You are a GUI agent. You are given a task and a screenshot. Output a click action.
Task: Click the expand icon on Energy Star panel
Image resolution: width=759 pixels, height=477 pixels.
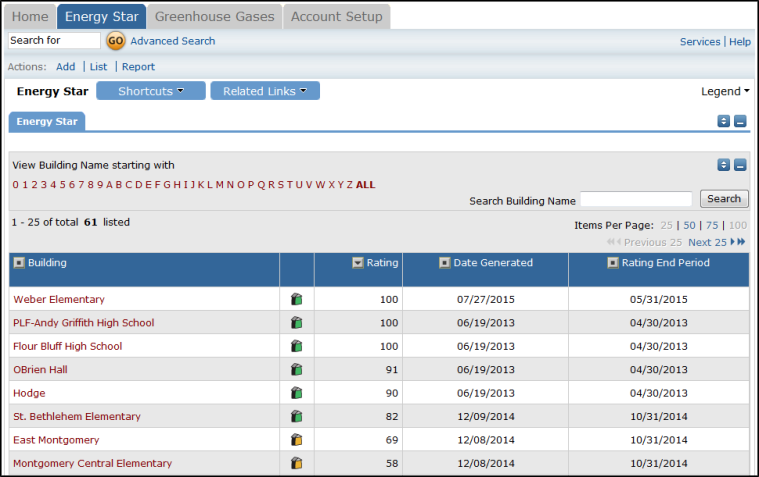coord(724,121)
